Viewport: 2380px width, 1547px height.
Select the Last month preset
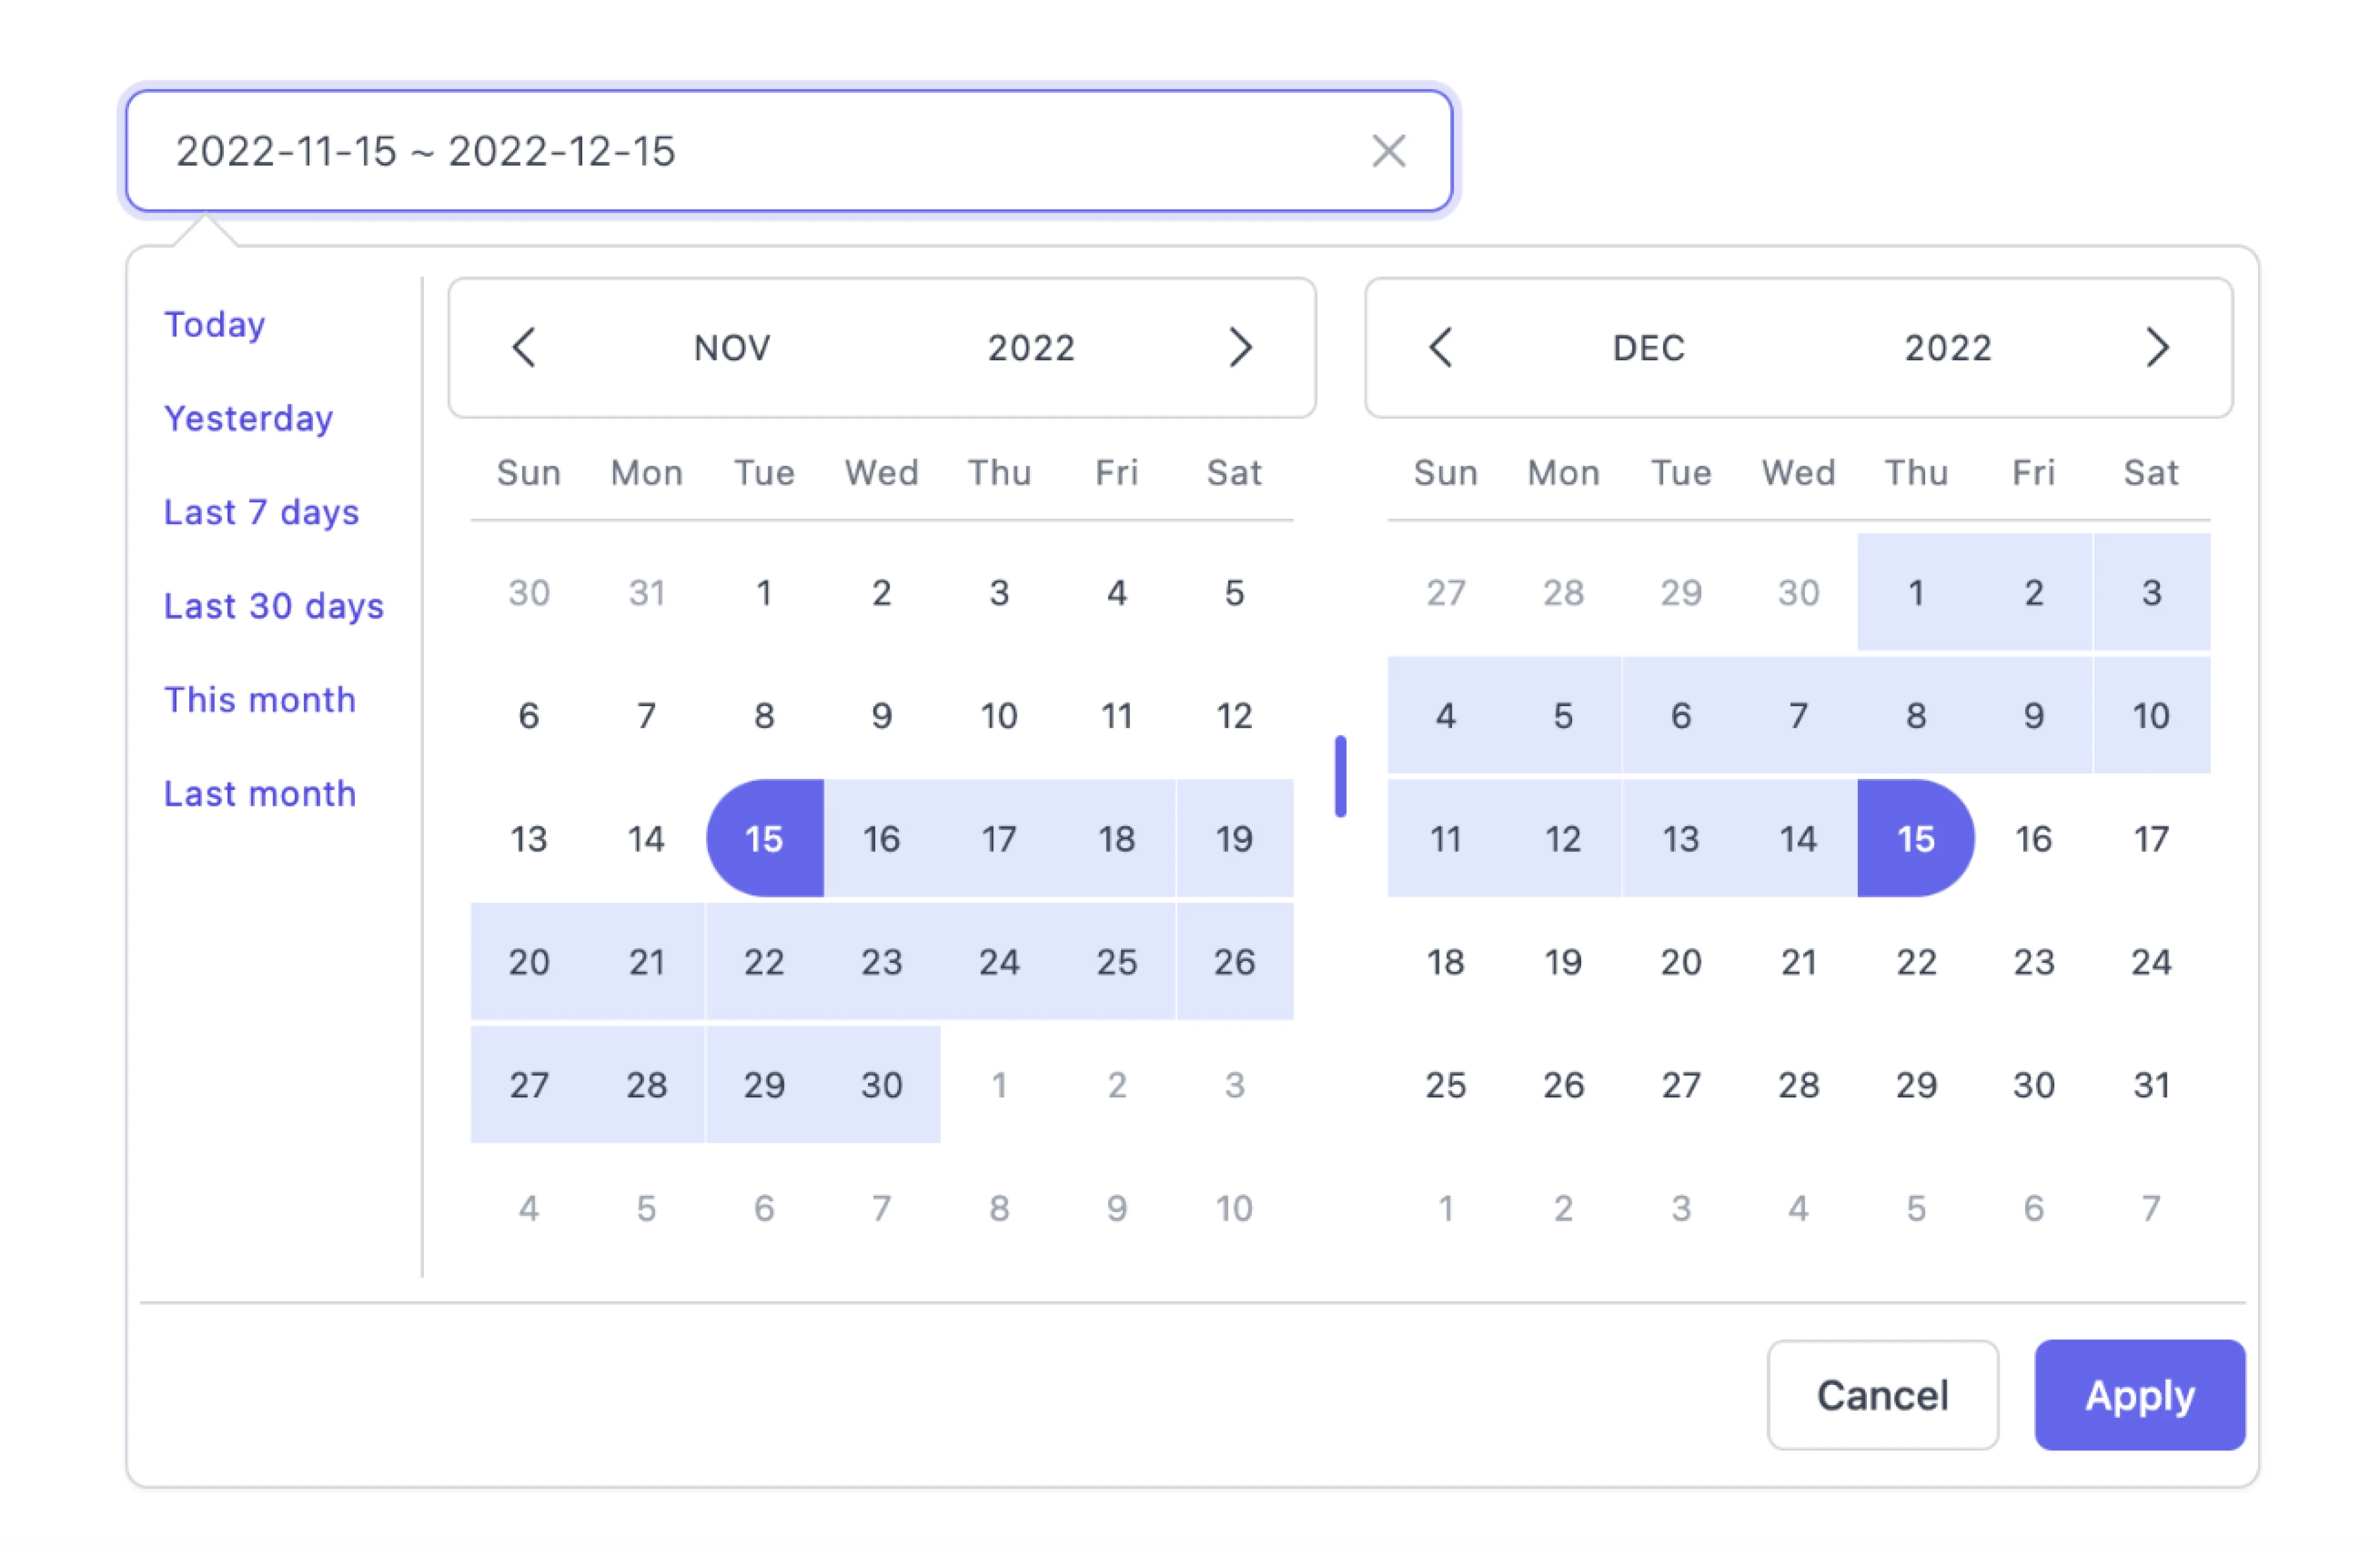coord(260,793)
